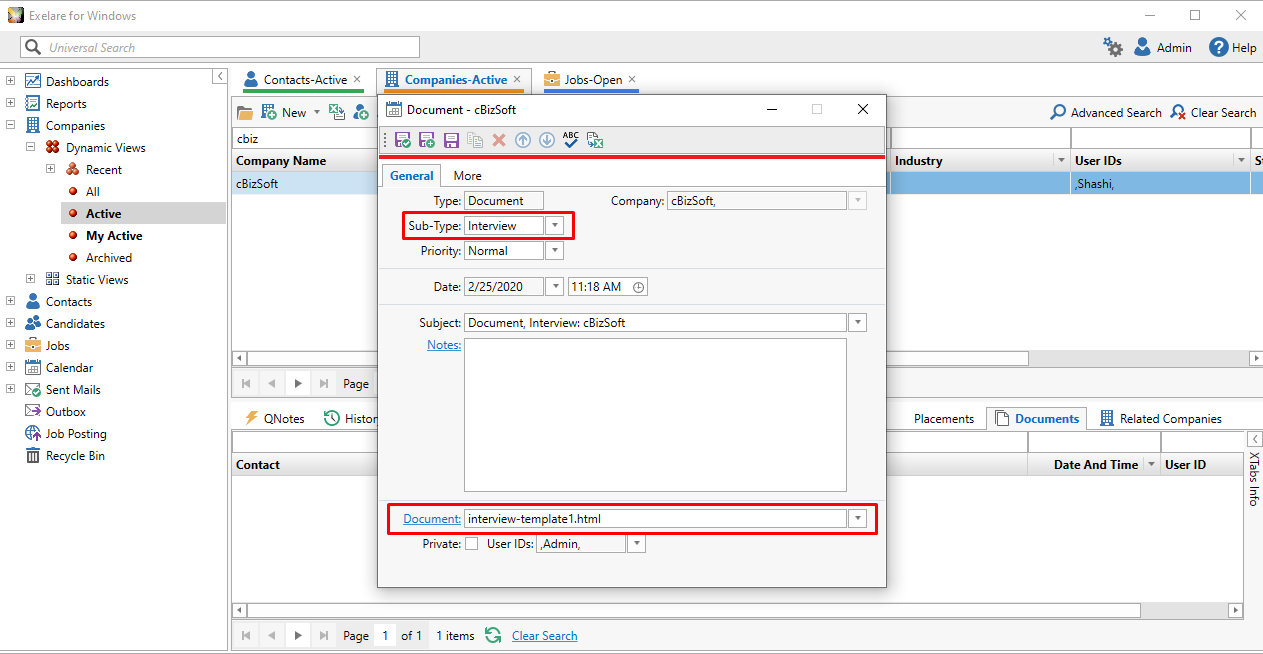This screenshot has height=654, width=1263.
Task: Toggle the Private checkbox
Action: [x=471, y=544]
